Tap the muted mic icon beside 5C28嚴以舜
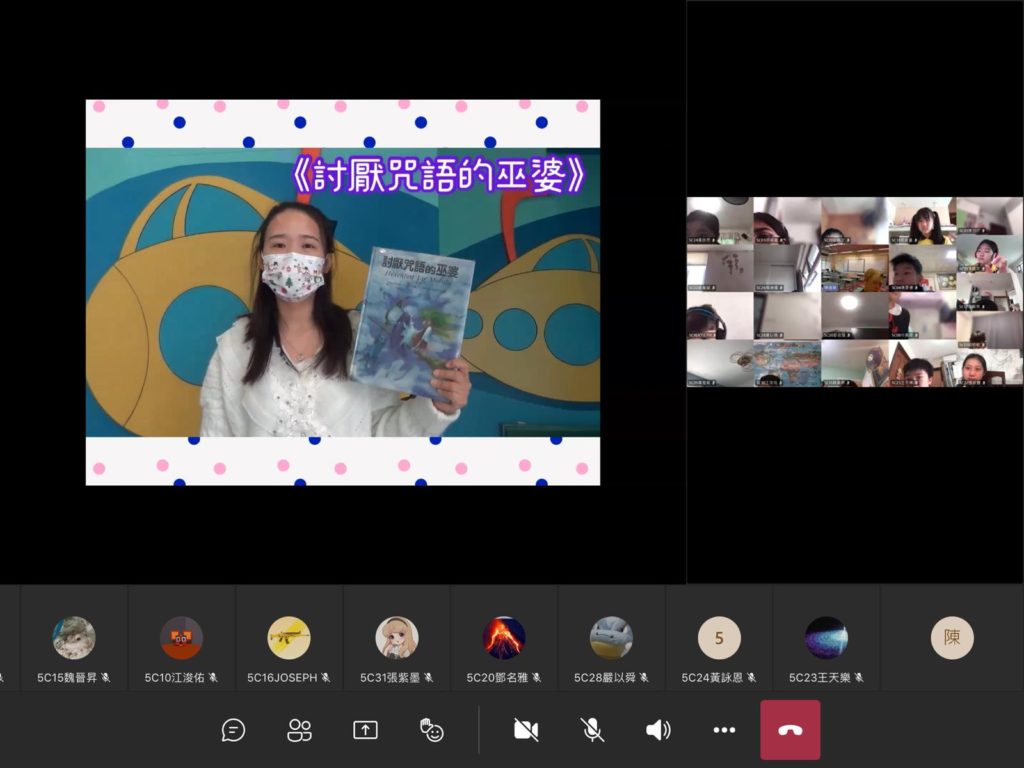Viewport: 1024px width, 768px height. point(644,678)
